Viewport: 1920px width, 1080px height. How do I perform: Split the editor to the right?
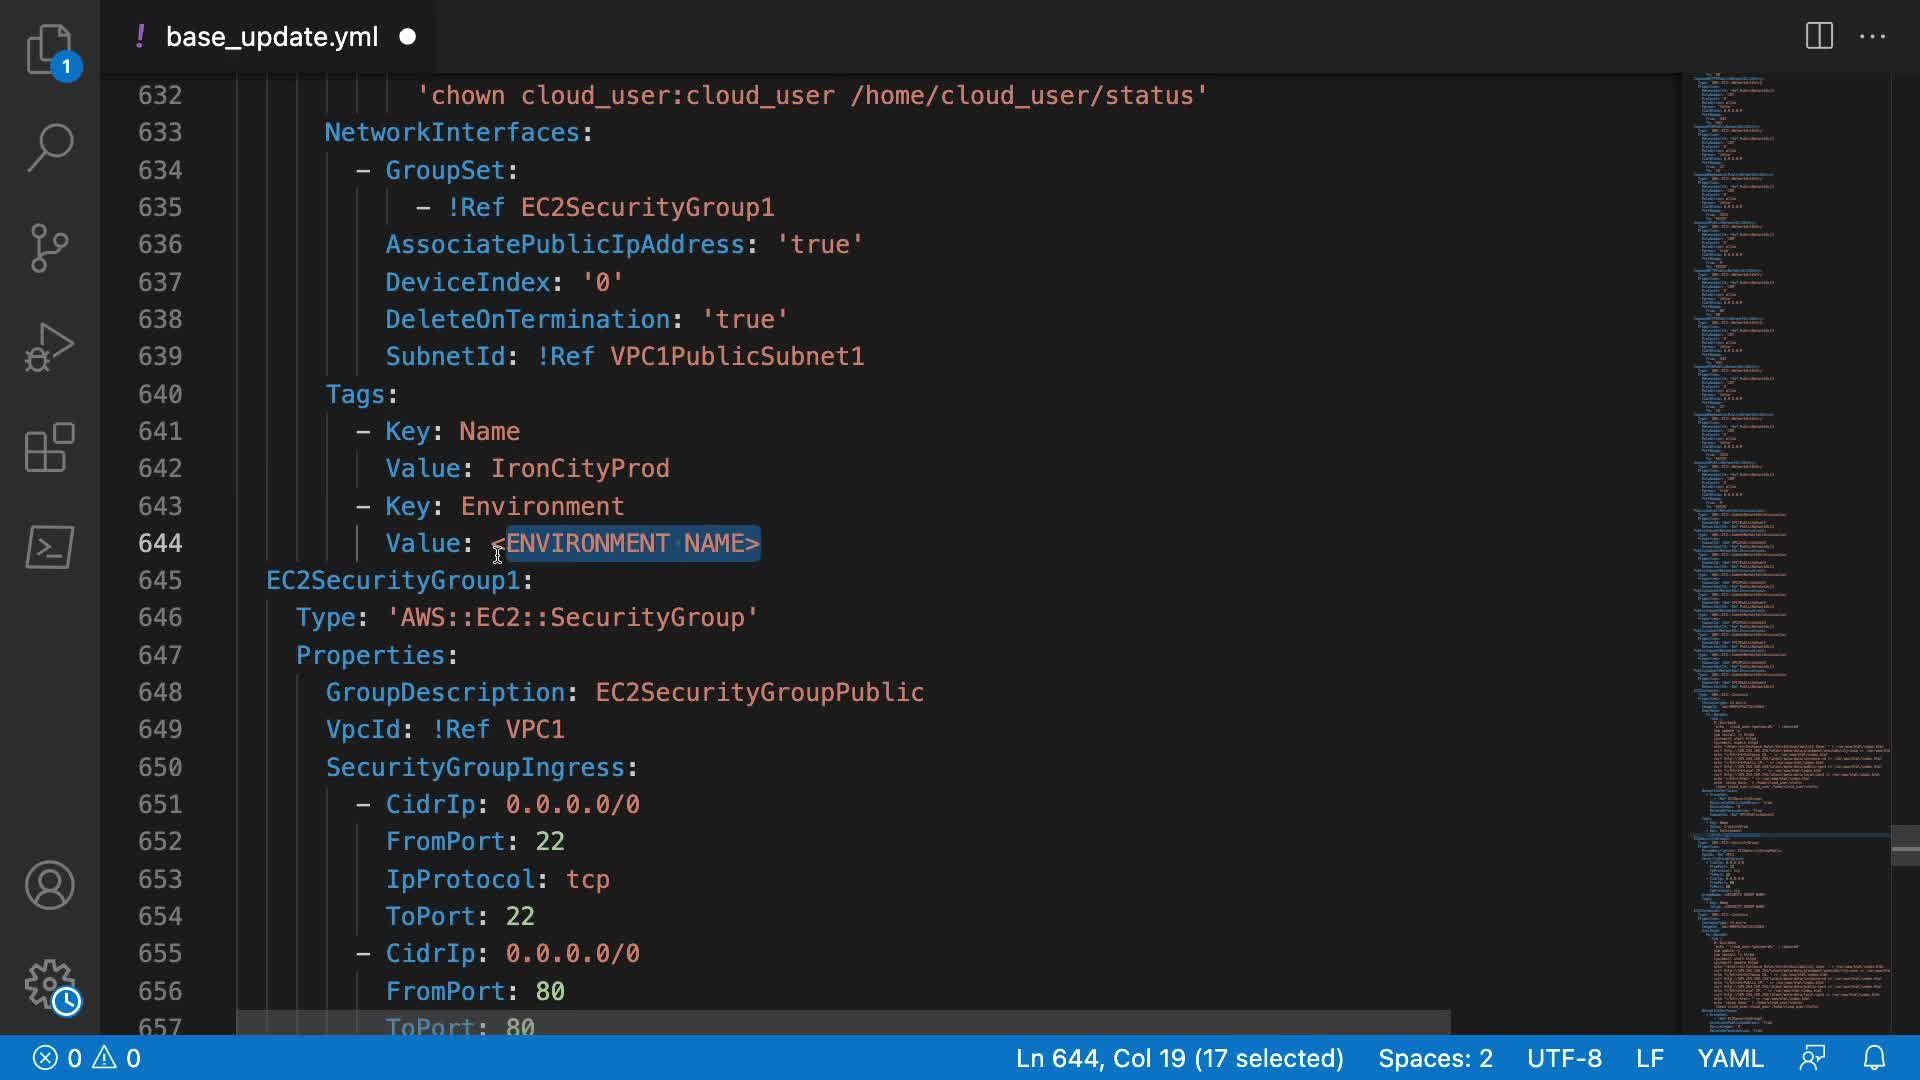point(1819,37)
